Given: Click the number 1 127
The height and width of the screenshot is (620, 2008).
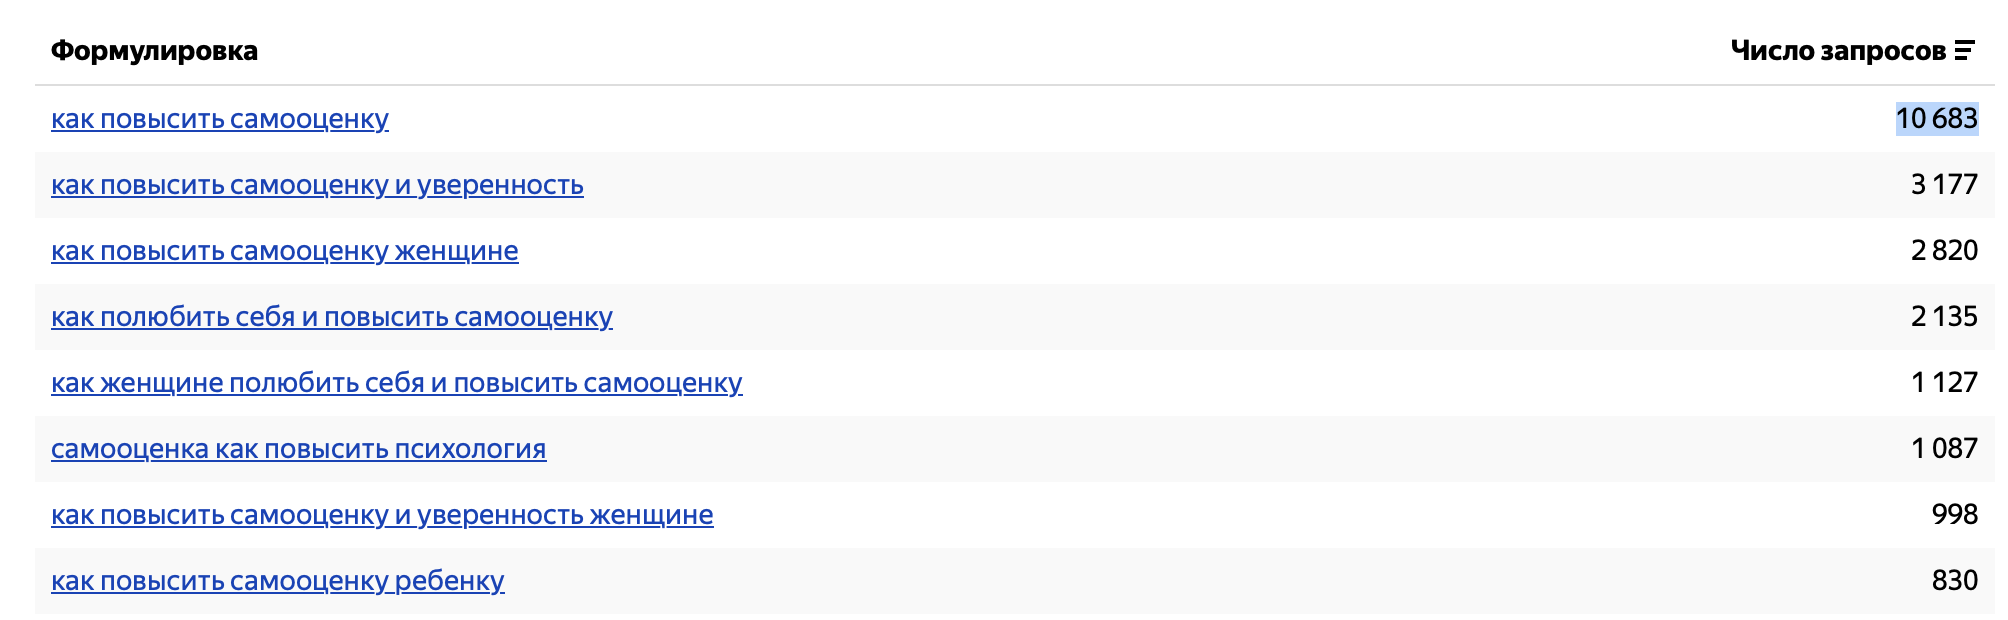Looking at the screenshot, I should [x=1944, y=383].
